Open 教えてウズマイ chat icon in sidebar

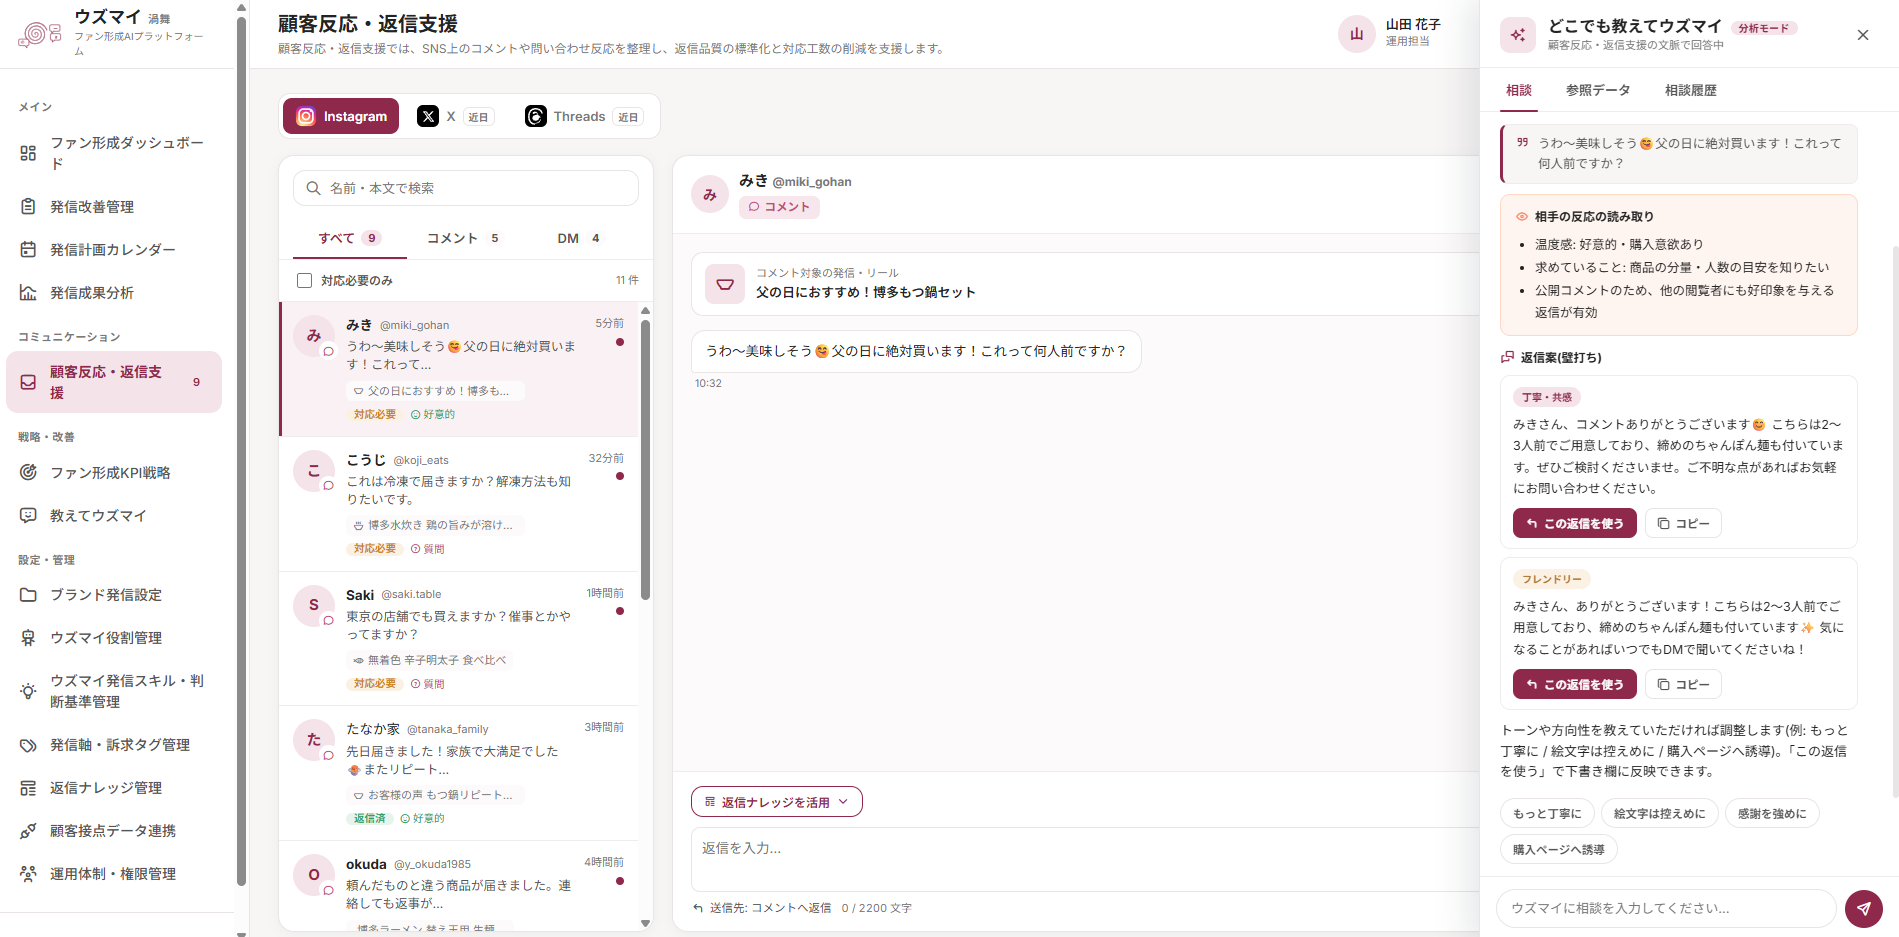(28, 516)
